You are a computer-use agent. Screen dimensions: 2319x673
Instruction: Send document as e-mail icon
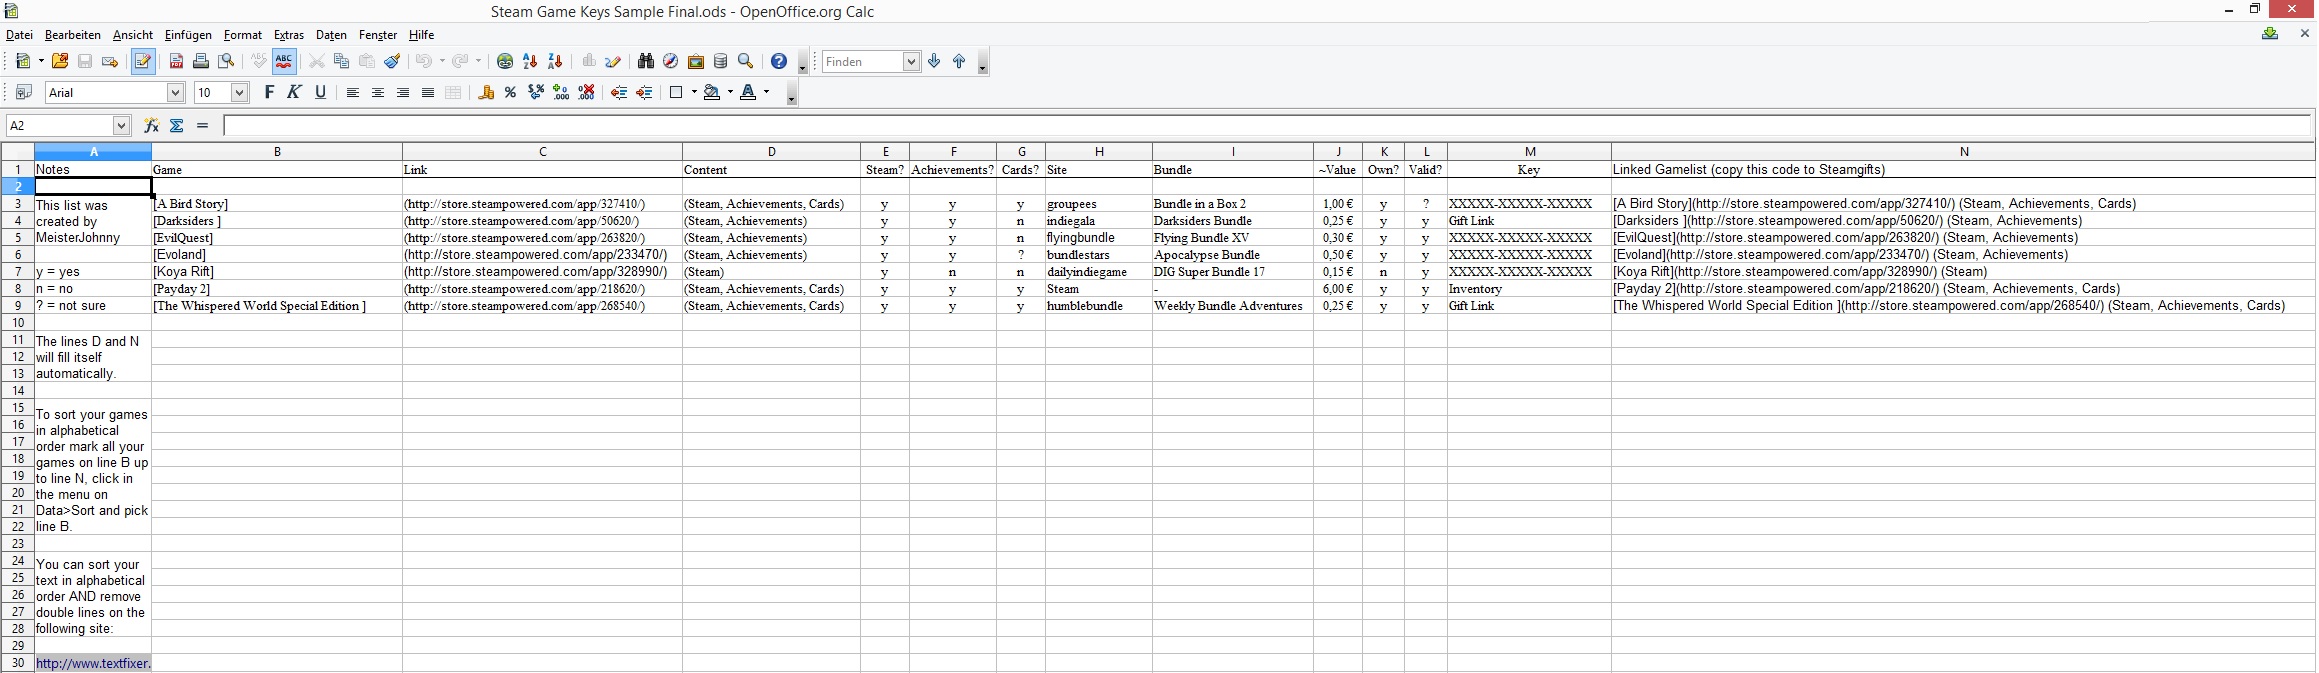pos(110,62)
